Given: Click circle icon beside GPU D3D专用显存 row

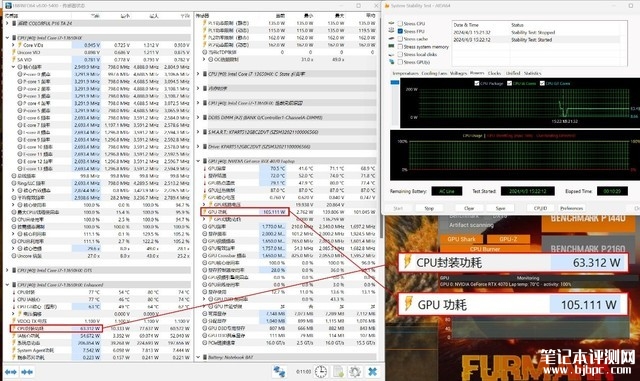Looking at the screenshot, I should (205, 328).
